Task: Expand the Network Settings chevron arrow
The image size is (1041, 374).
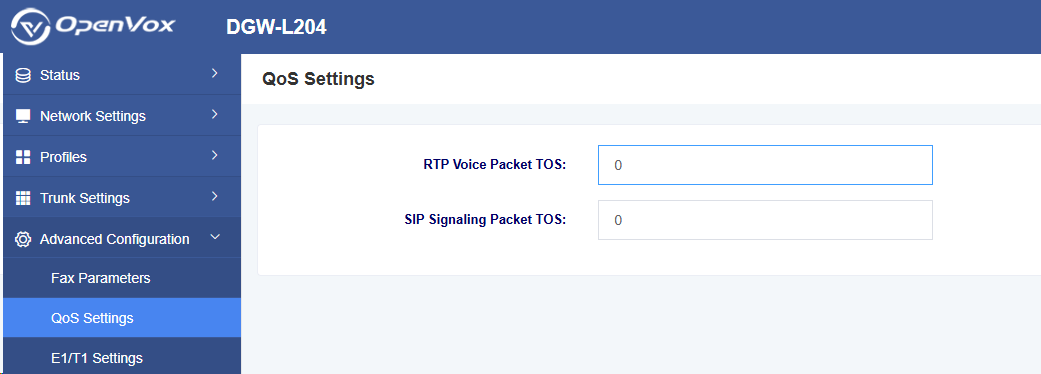Action: [x=214, y=114]
